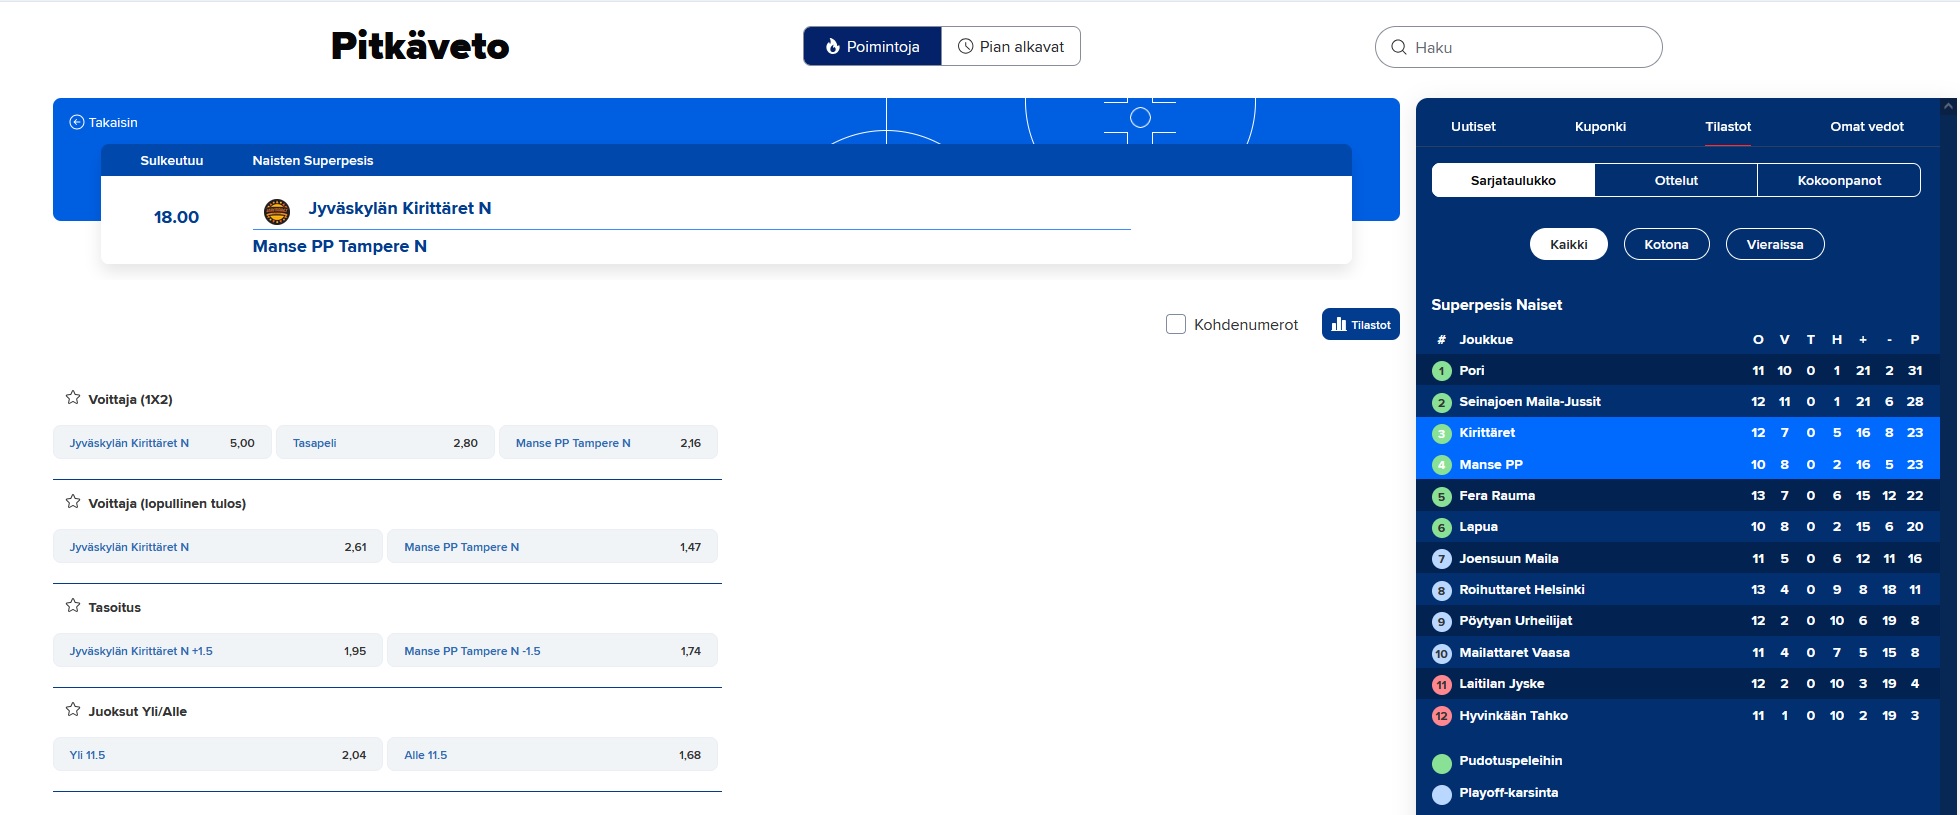Click rank badge 7 beside Joensuun Maila
This screenshot has height=815, width=1960.
1441,559
